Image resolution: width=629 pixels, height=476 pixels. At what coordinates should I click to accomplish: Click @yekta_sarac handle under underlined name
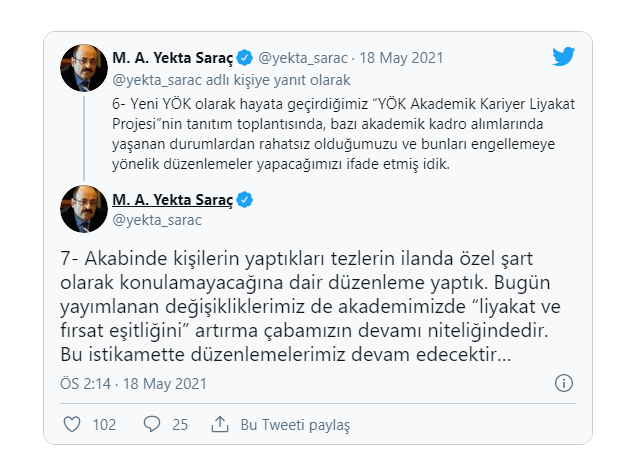point(157,220)
